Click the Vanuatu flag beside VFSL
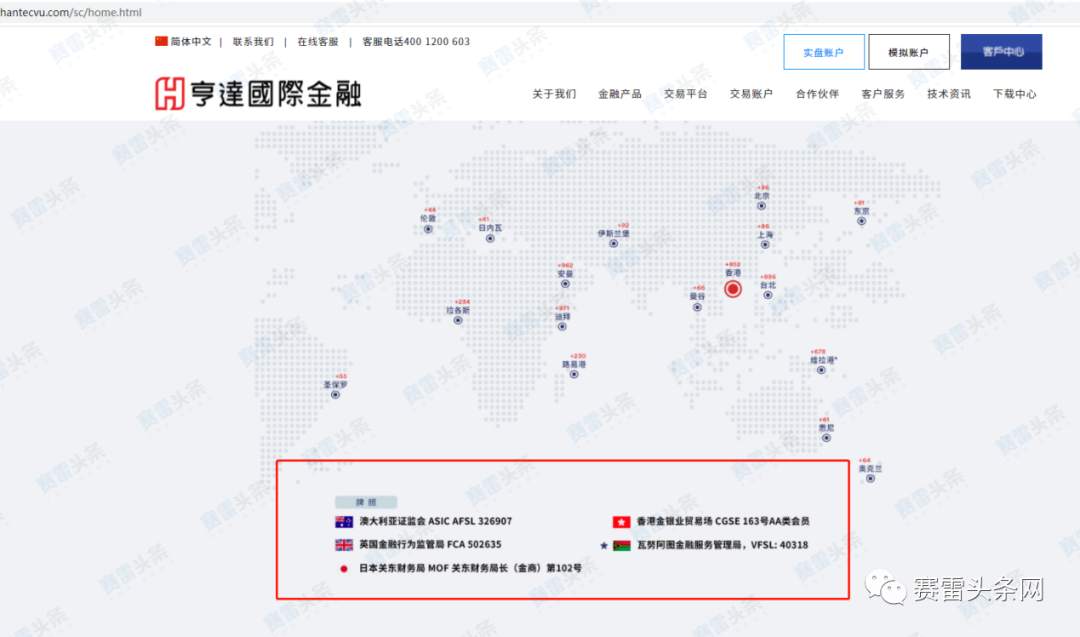 click(x=621, y=545)
